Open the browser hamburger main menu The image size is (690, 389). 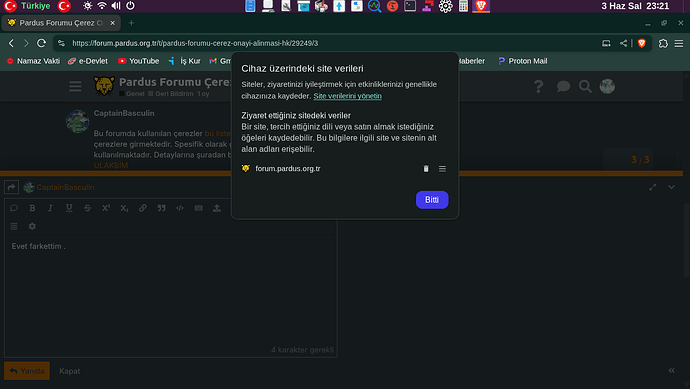[679, 43]
